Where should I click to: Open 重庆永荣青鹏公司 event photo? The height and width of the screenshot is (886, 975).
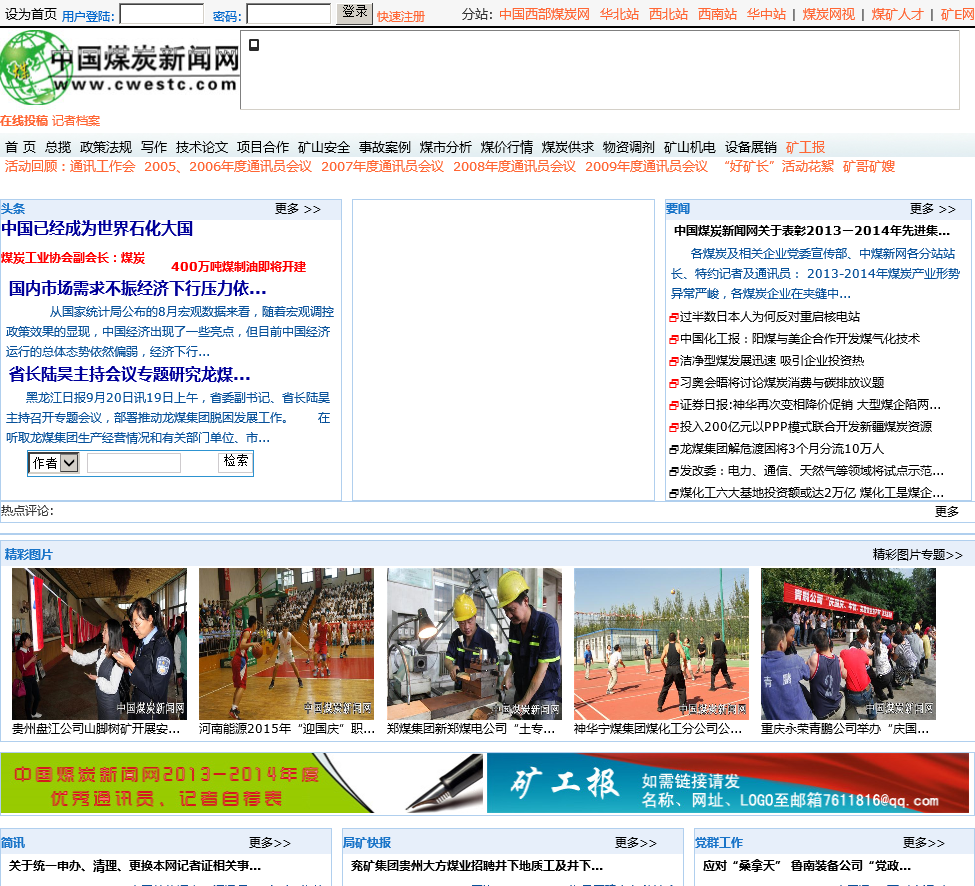coord(848,644)
